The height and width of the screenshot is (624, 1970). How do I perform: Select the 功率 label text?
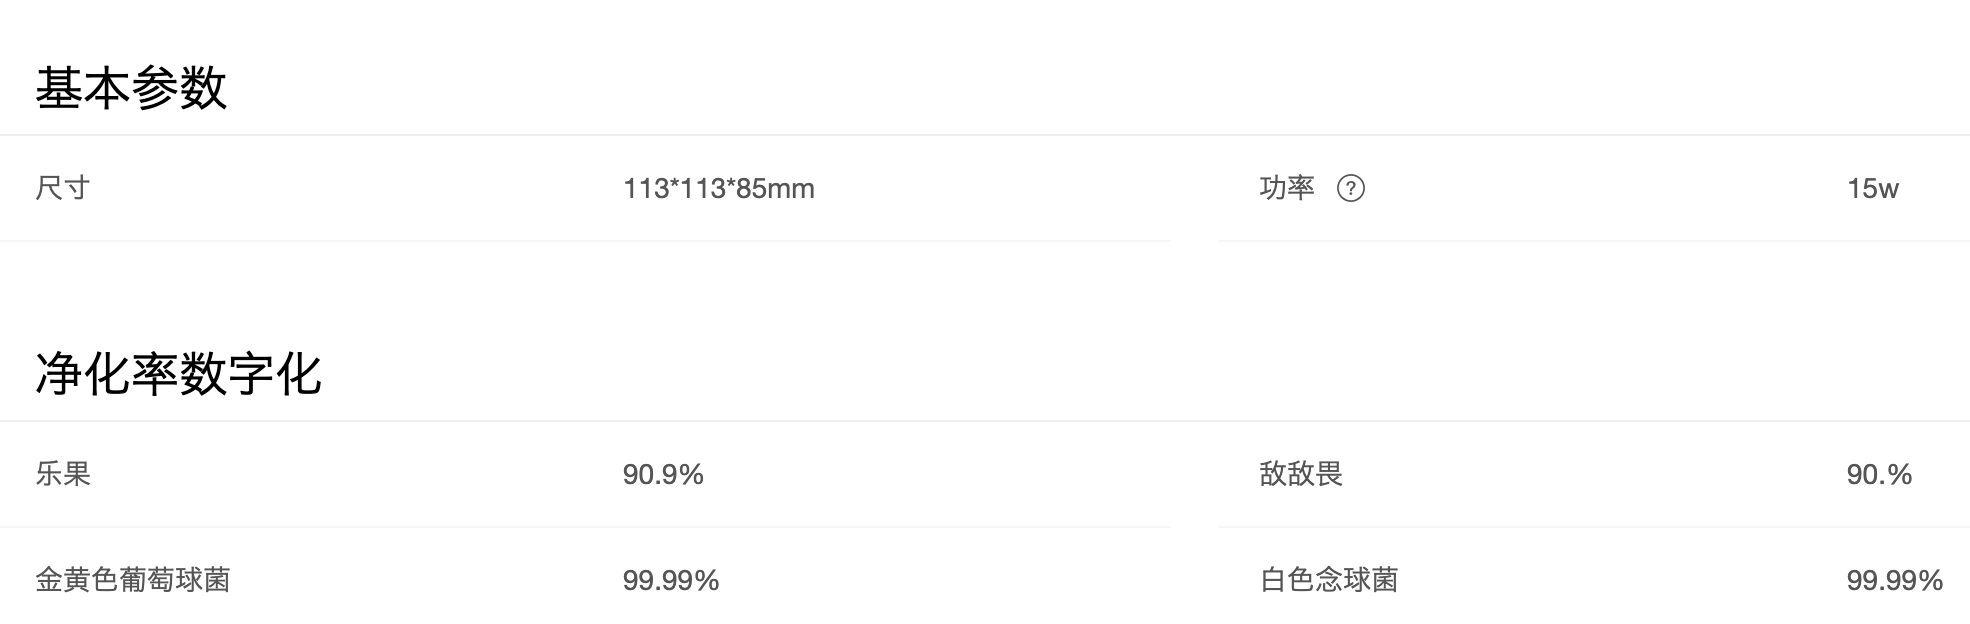coord(1287,188)
